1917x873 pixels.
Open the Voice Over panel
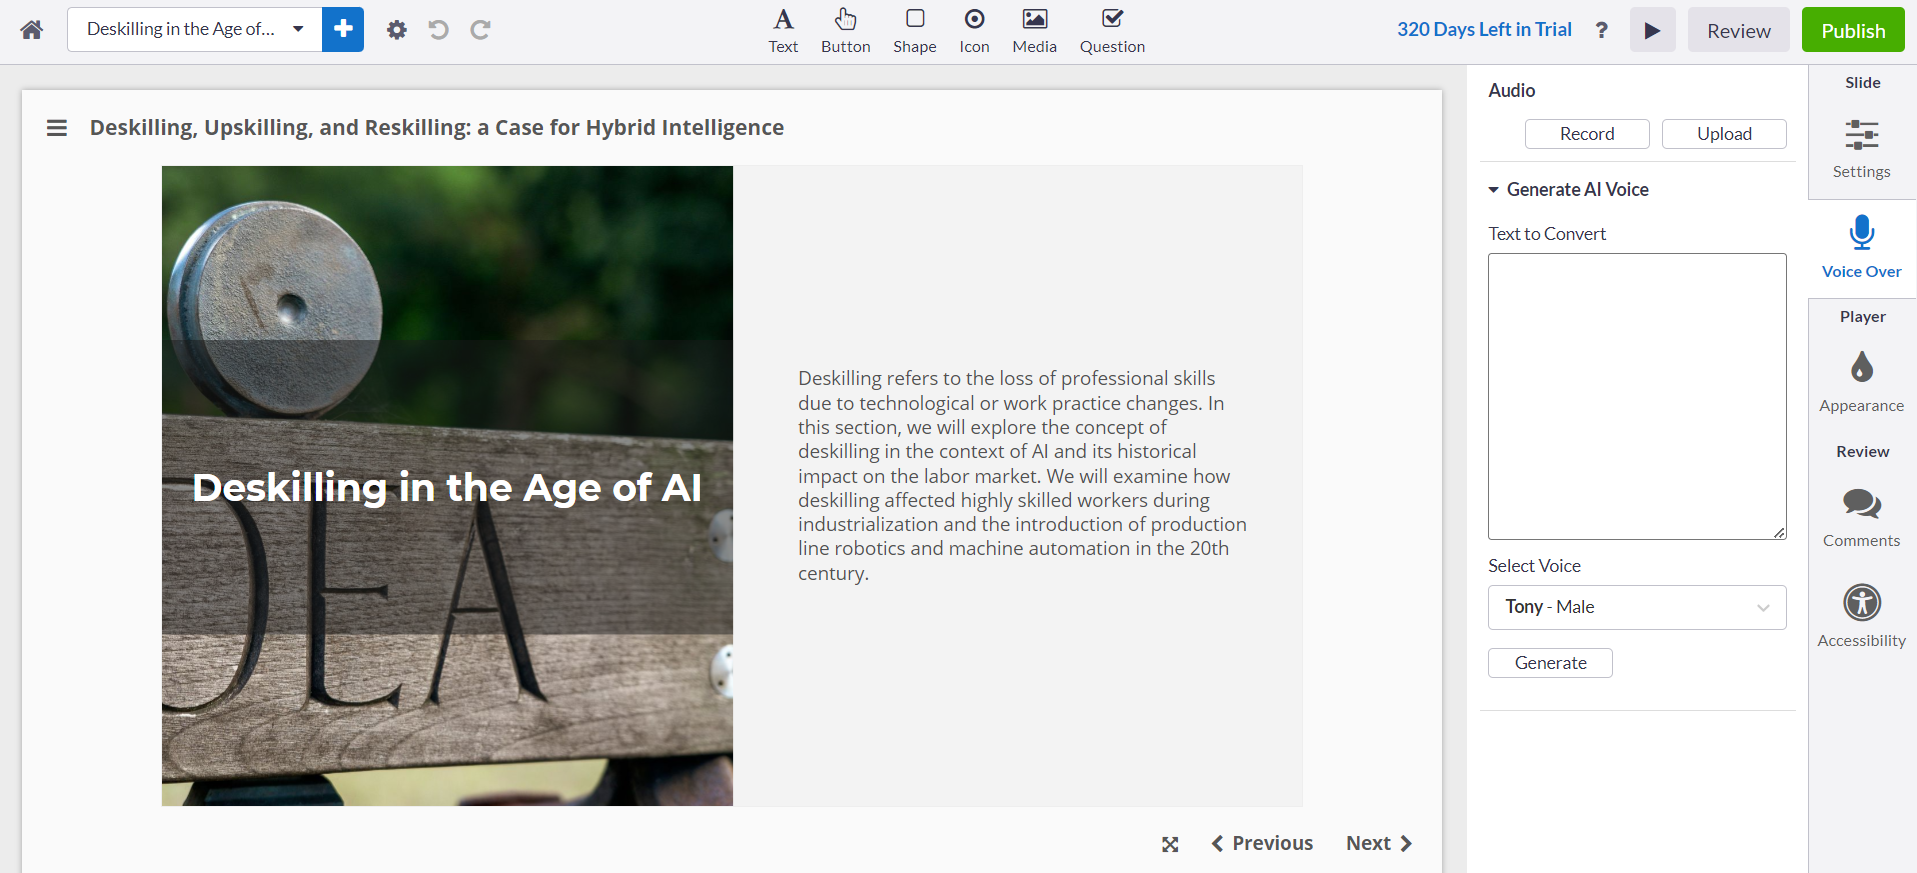pos(1861,247)
